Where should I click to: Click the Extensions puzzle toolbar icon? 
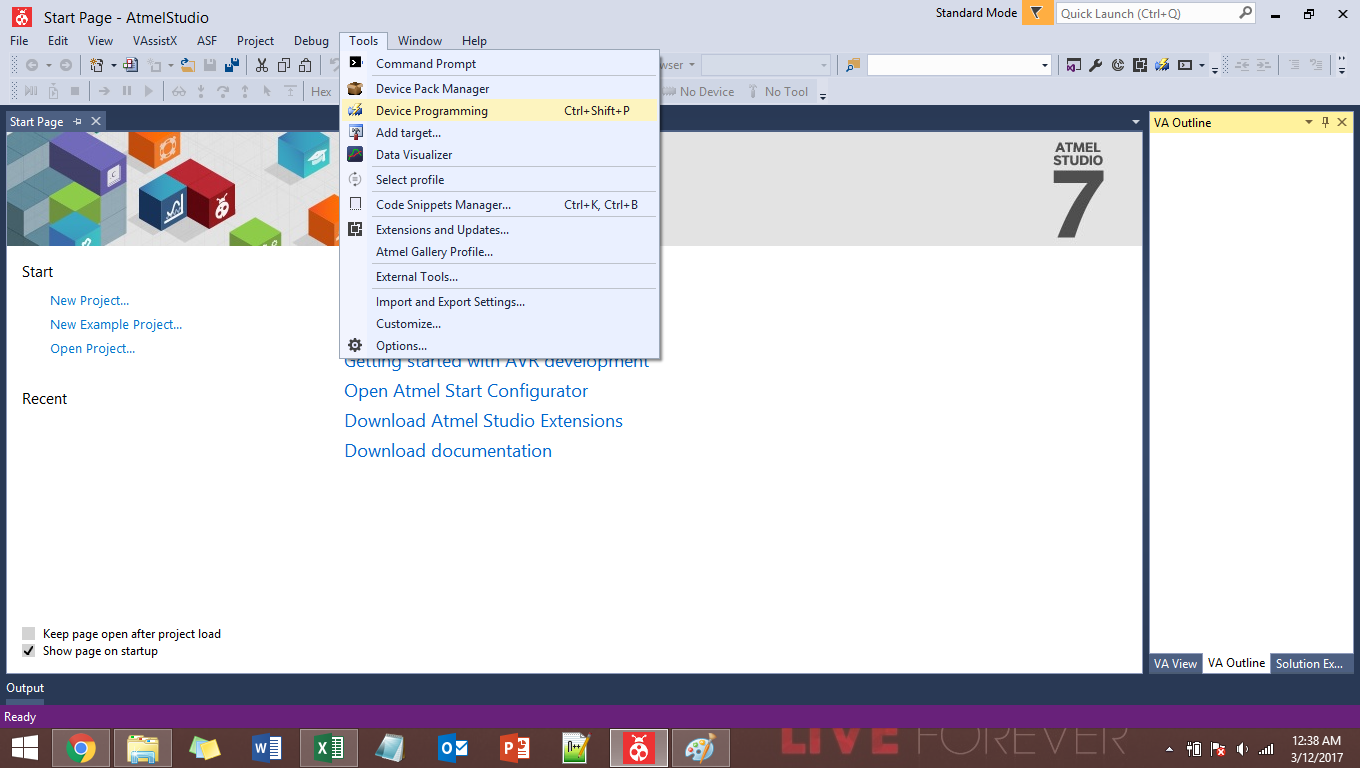(1139, 65)
